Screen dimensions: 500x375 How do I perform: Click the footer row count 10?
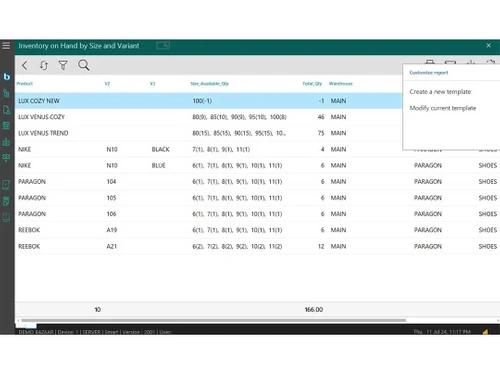click(97, 310)
